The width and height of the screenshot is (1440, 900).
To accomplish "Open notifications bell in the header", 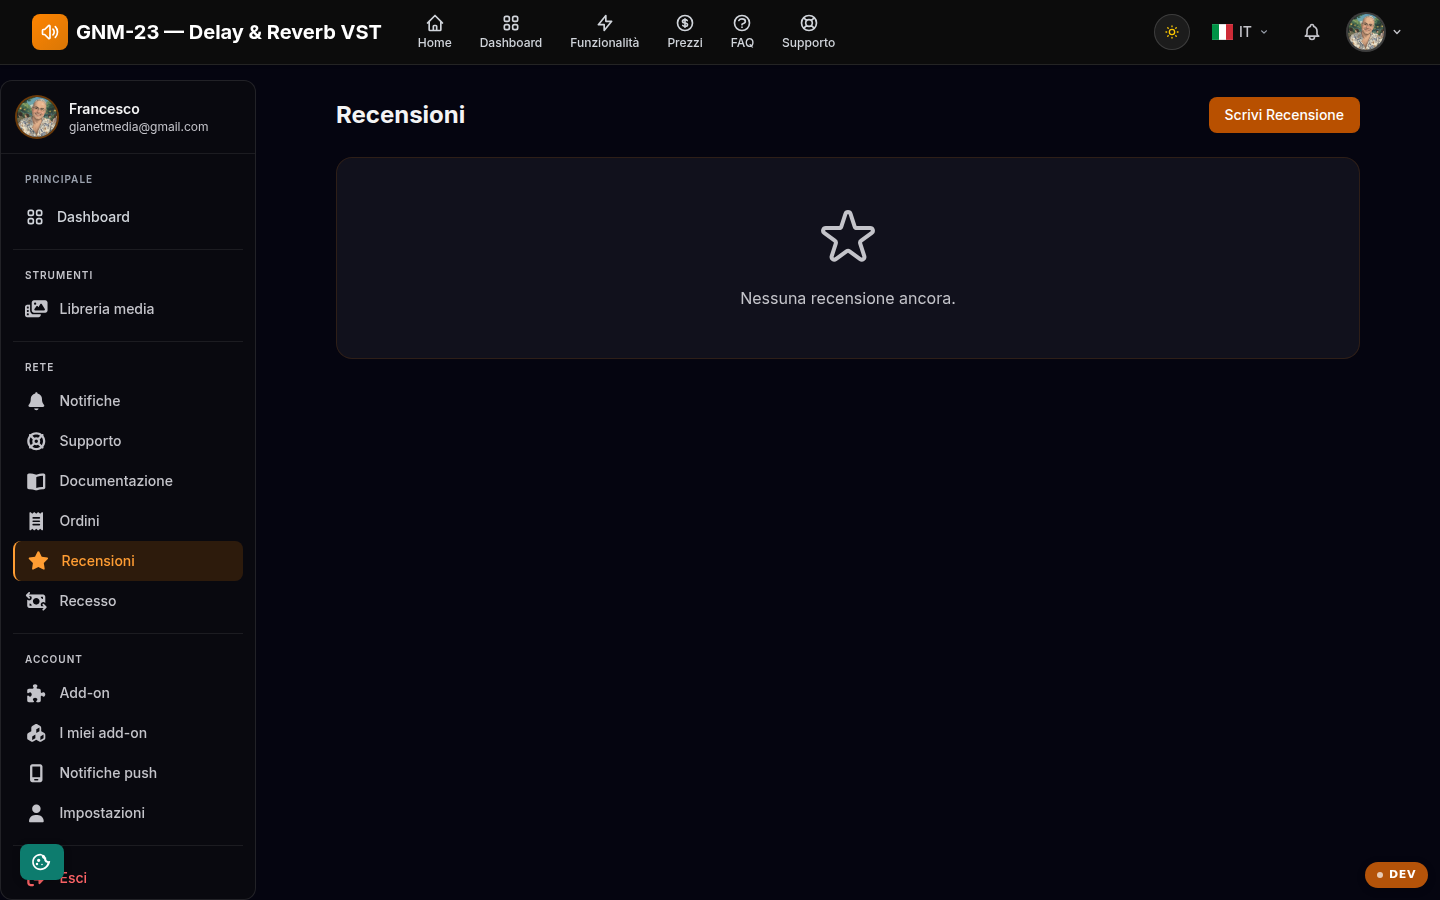I will pos(1312,32).
